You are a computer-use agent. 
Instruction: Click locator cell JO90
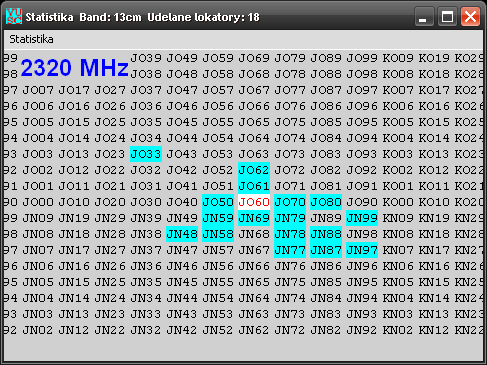[x=362, y=202]
